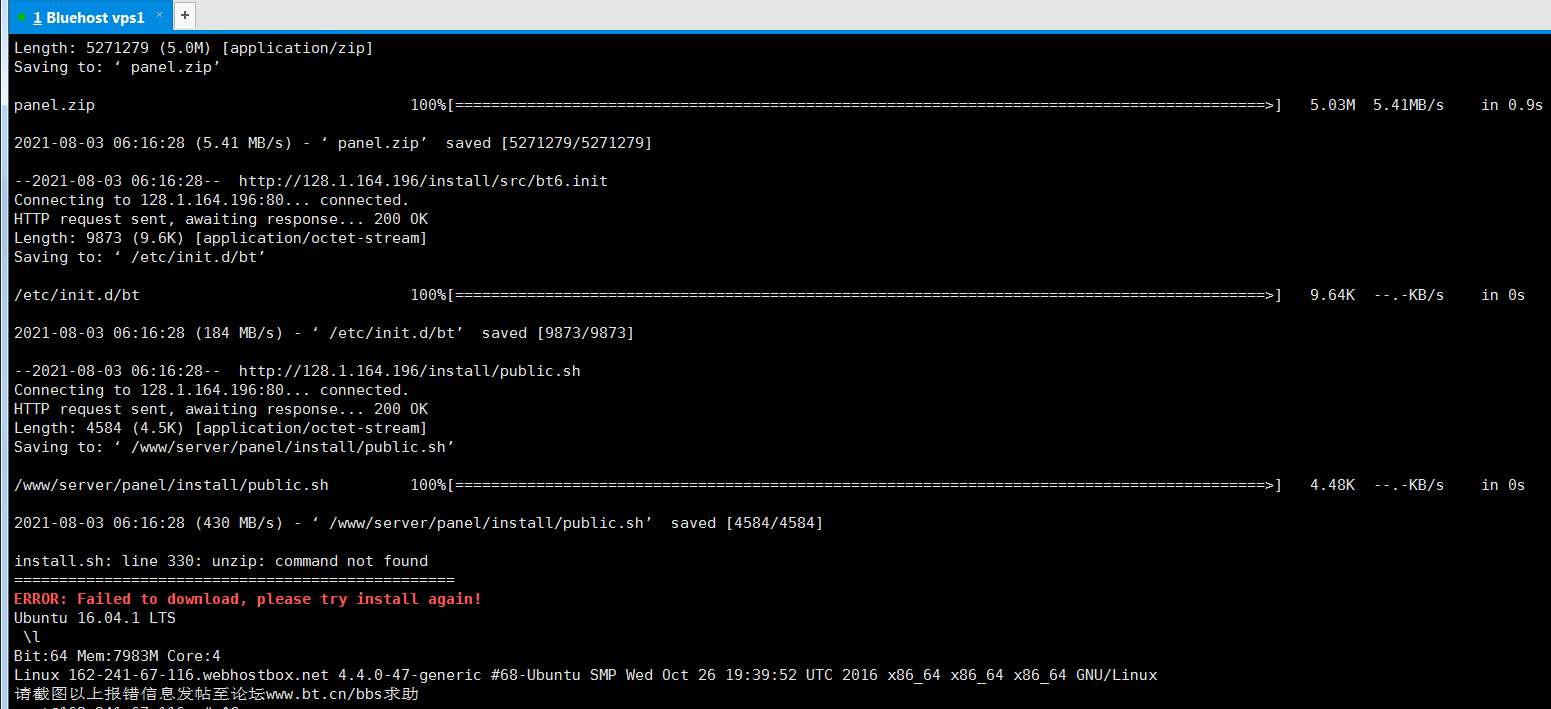Open a new session tab with plus button
Image resolution: width=1551 pixels, height=709 pixels.
tap(185, 16)
